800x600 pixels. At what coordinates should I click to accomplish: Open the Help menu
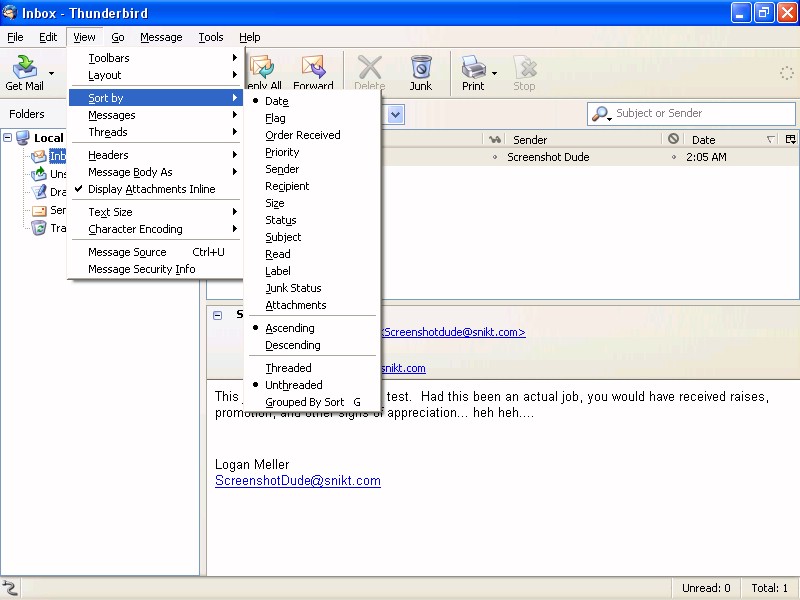(x=249, y=37)
